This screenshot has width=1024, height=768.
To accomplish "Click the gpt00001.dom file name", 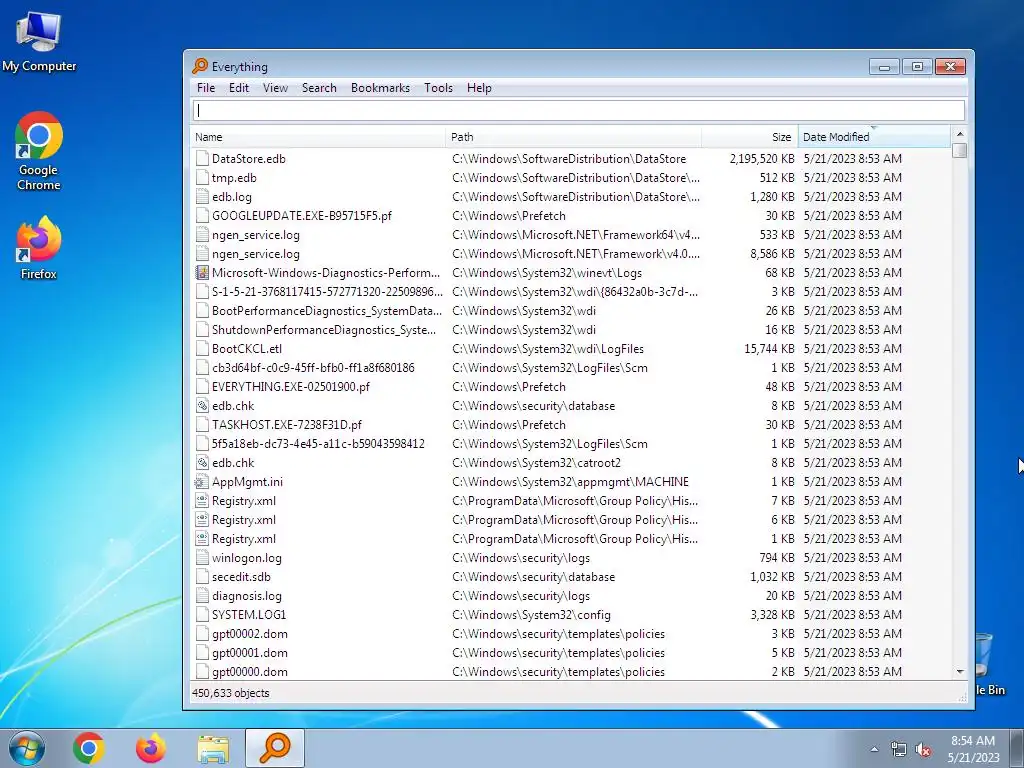I will (249, 652).
